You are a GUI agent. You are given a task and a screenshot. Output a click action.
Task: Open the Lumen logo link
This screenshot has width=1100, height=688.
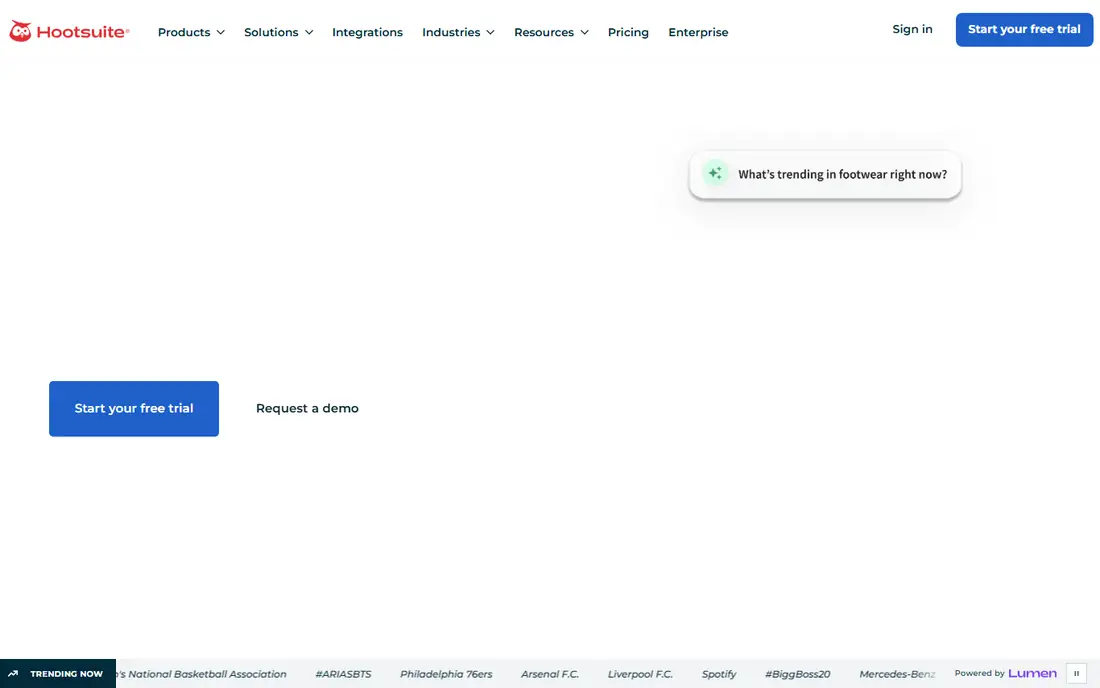[1032, 673]
